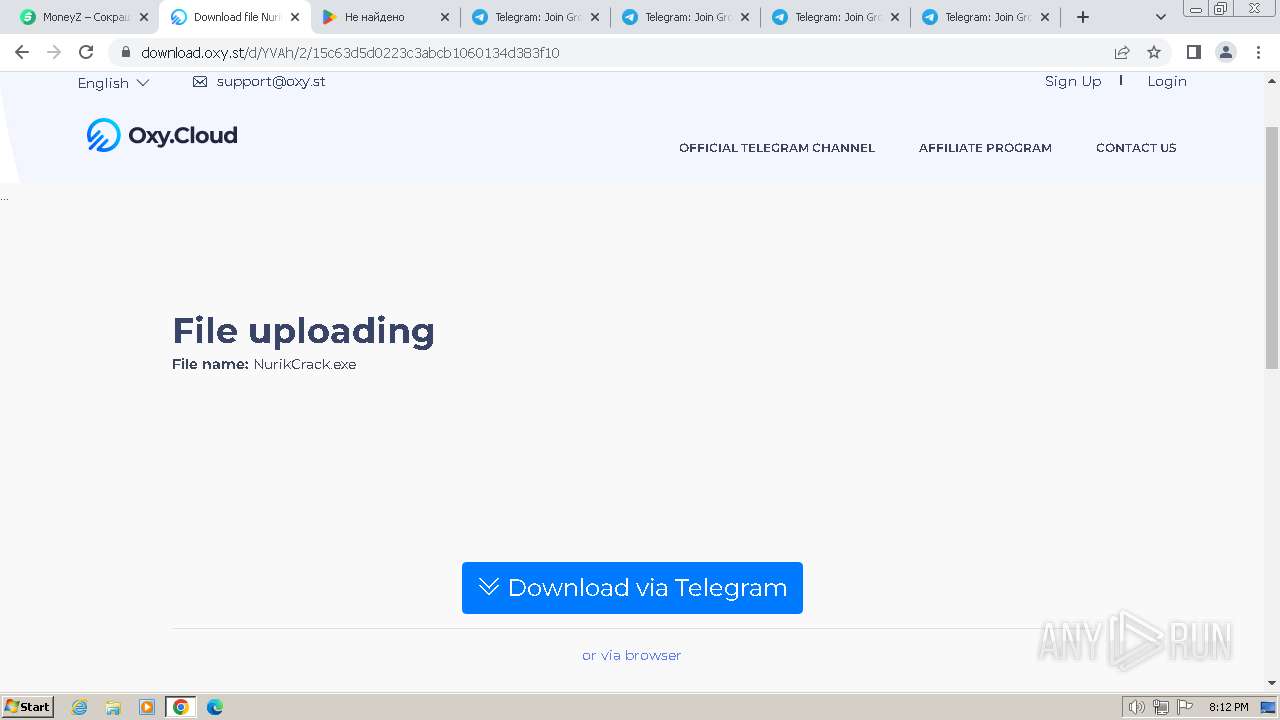The width and height of the screenshot is (1280, 720).
Task: Click the Oxy.Cloud logo
Action: [x=162, y=135]
